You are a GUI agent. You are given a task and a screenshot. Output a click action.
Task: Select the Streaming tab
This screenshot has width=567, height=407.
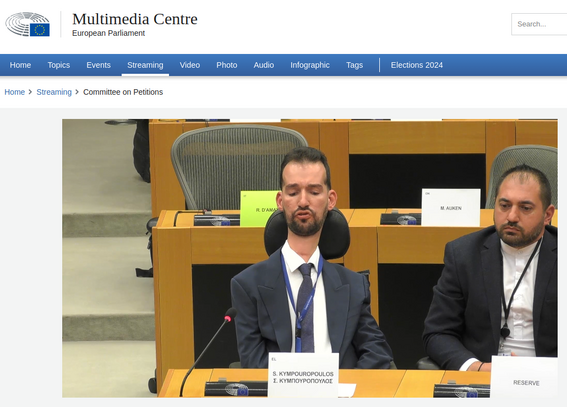[x=145, y=65]
